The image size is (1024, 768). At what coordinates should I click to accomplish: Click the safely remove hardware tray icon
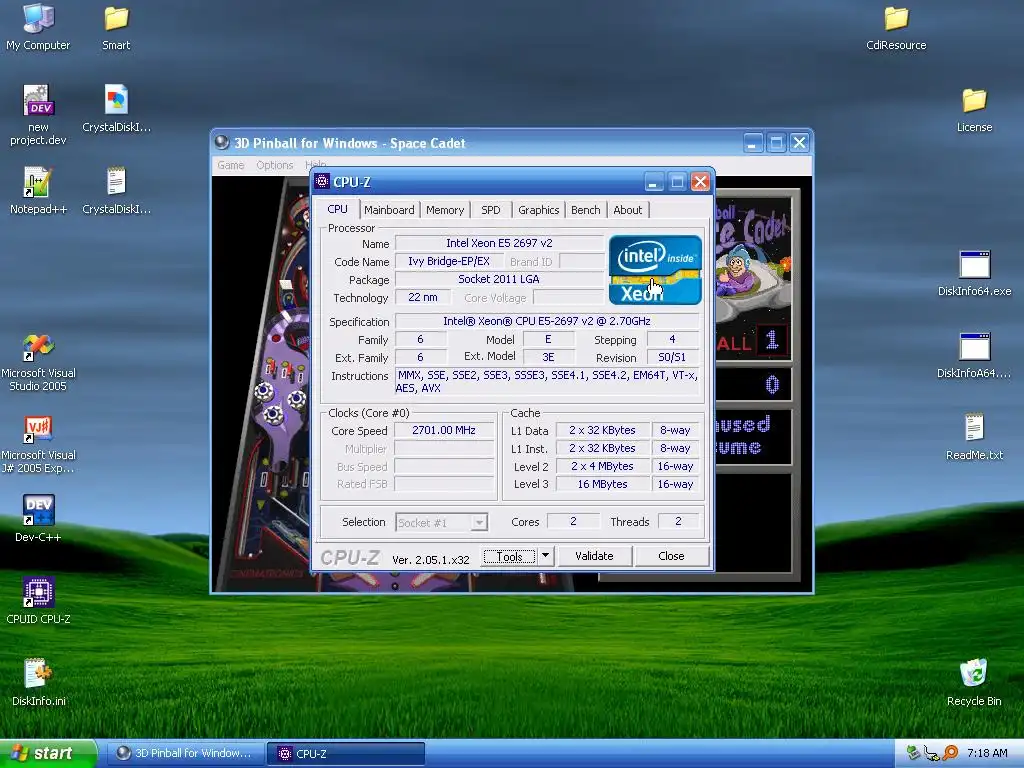coord(914,753)
